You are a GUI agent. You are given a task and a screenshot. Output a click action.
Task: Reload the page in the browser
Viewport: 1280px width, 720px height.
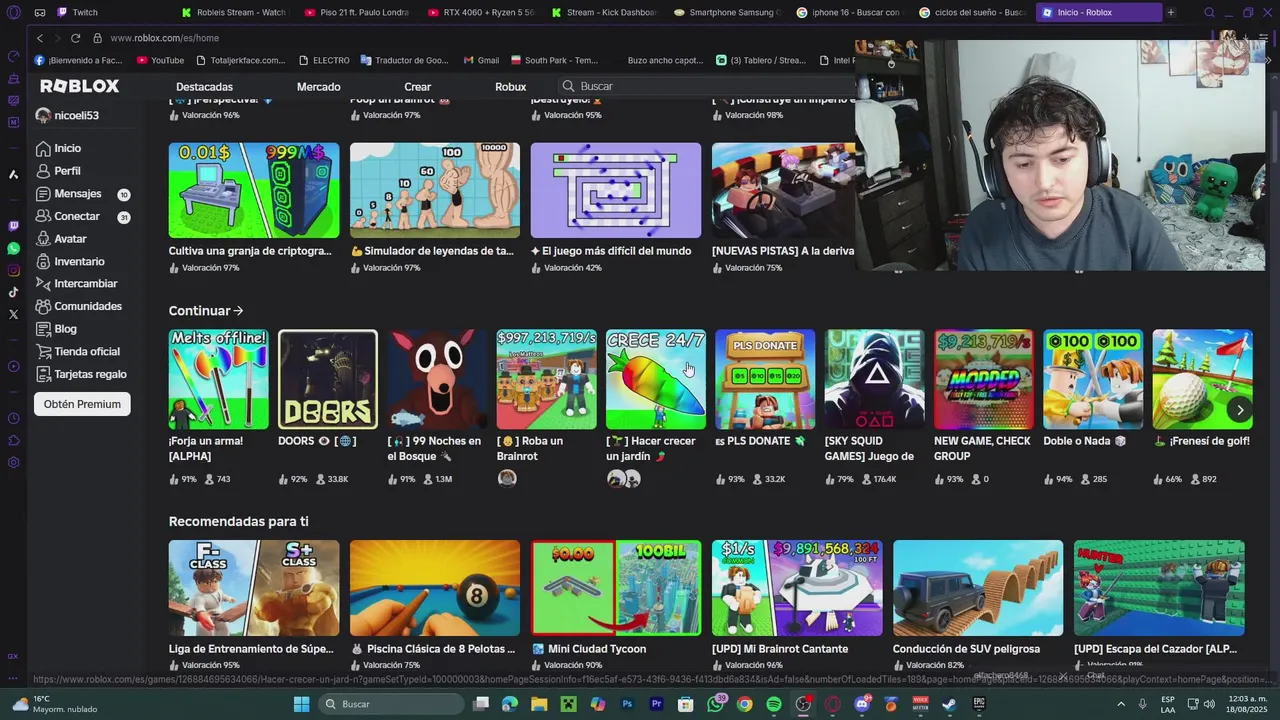(x=75, y=38)
